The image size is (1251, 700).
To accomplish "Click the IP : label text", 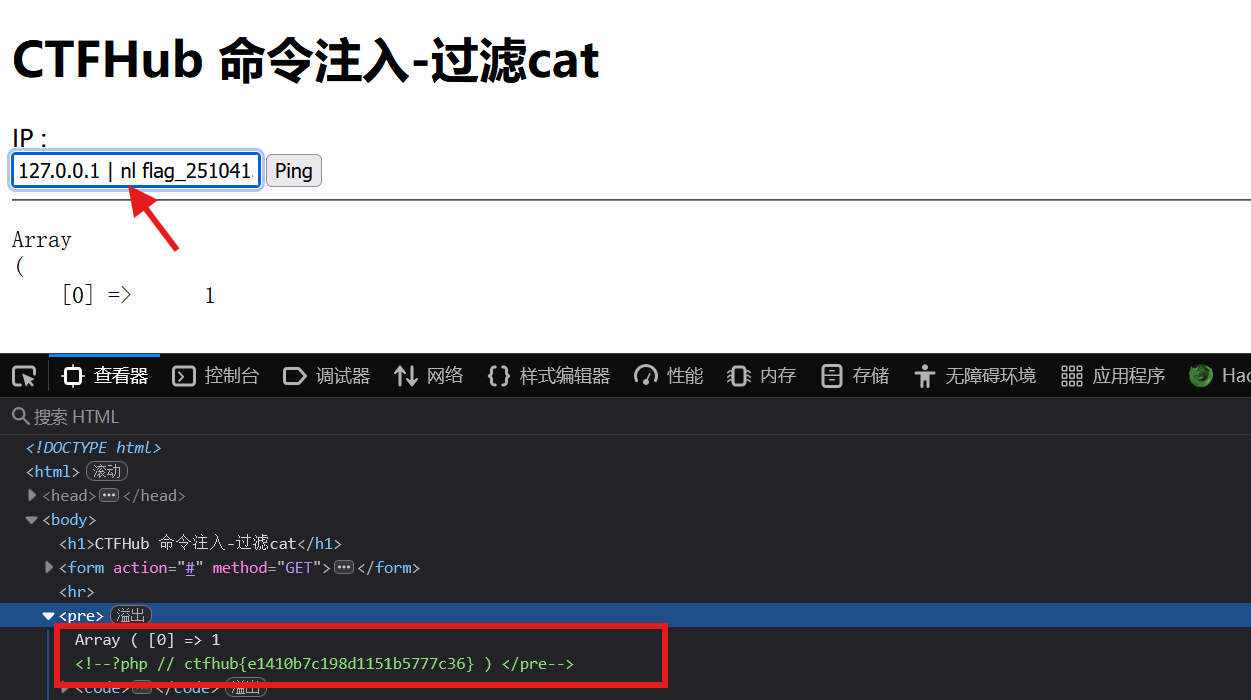I will point(30,138).
